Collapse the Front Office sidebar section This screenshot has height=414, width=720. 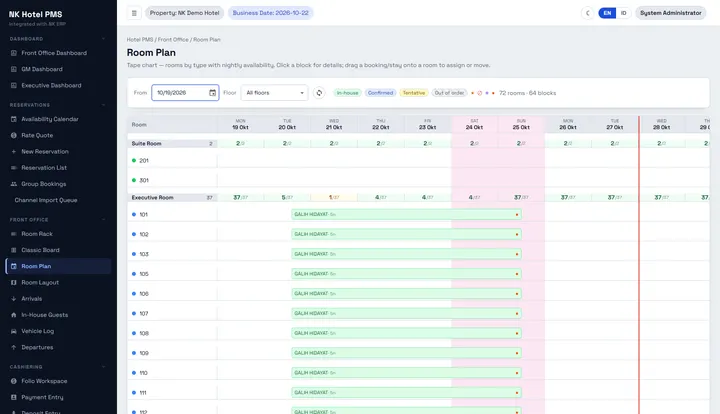point(103,220)
